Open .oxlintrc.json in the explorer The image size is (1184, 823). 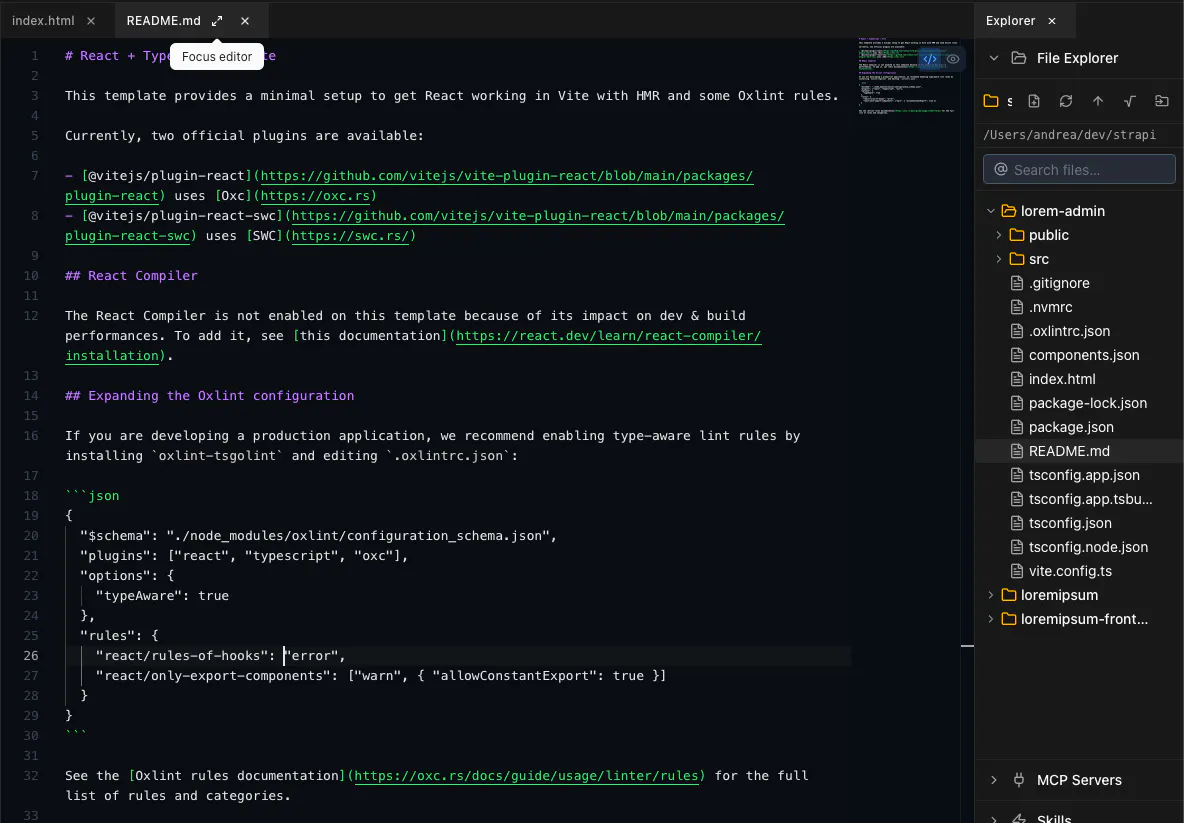(1069, 331)
